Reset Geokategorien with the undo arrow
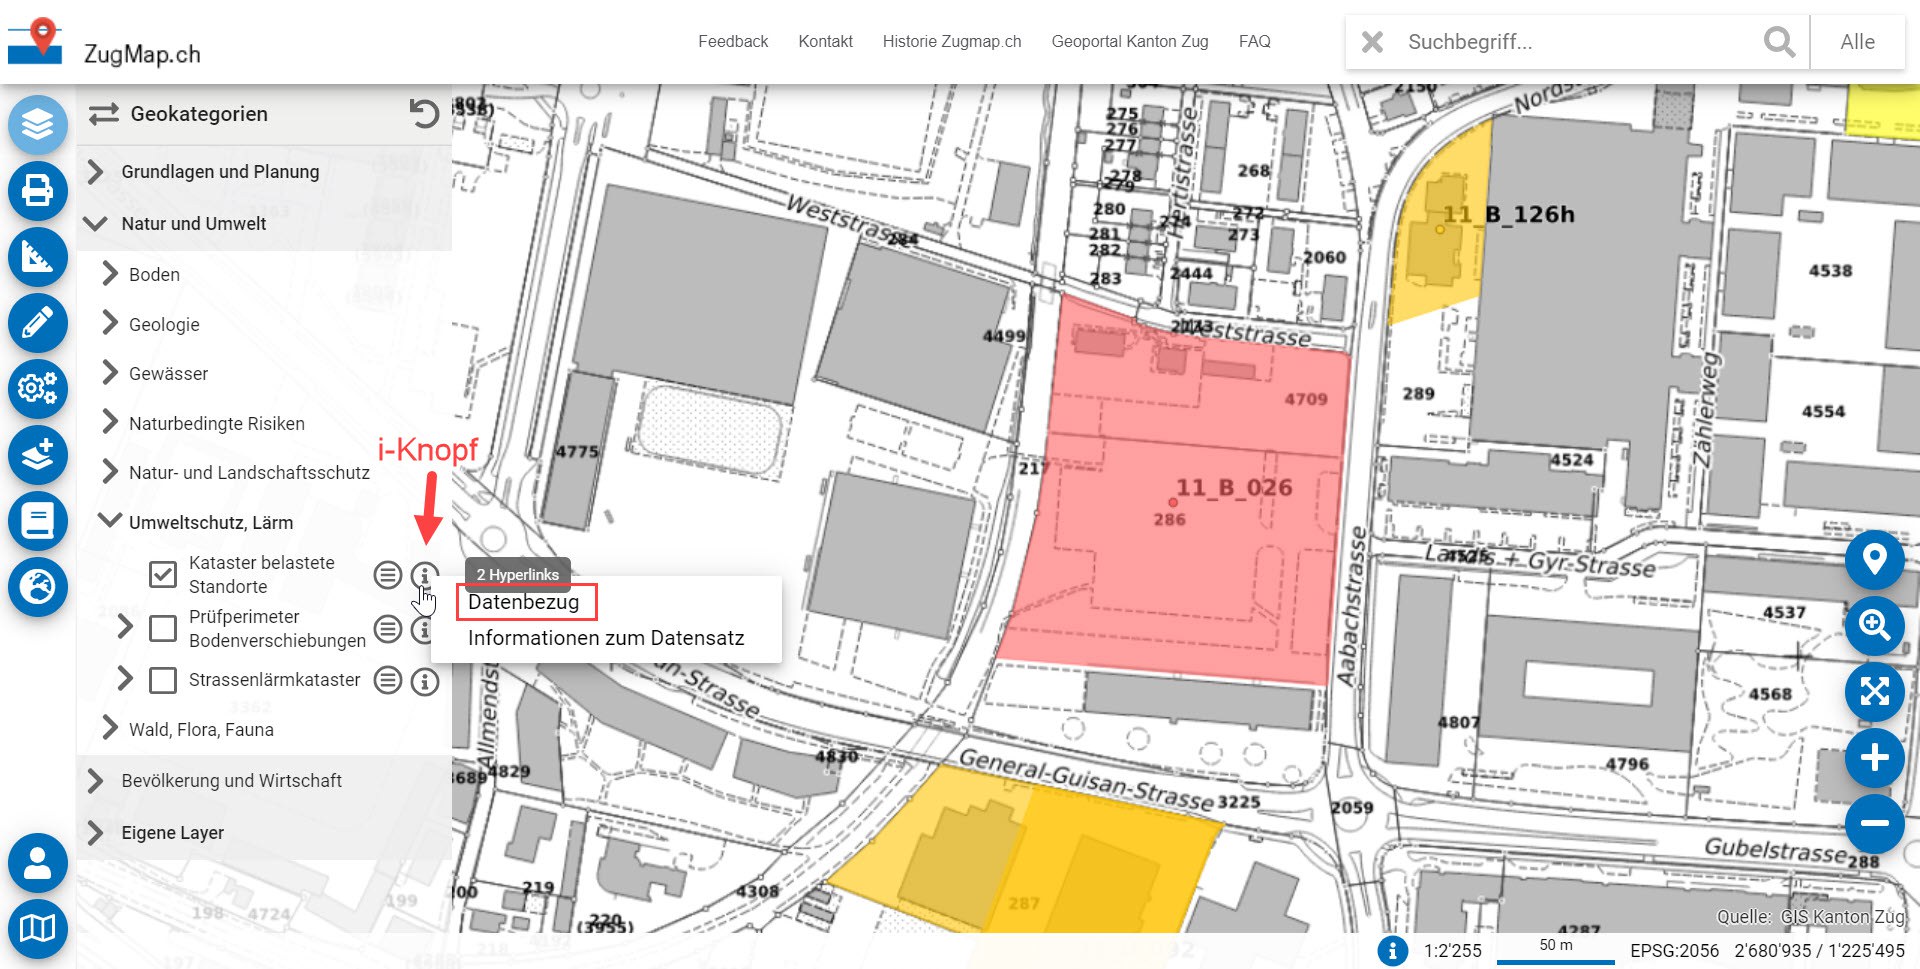 tap(424, 114)
